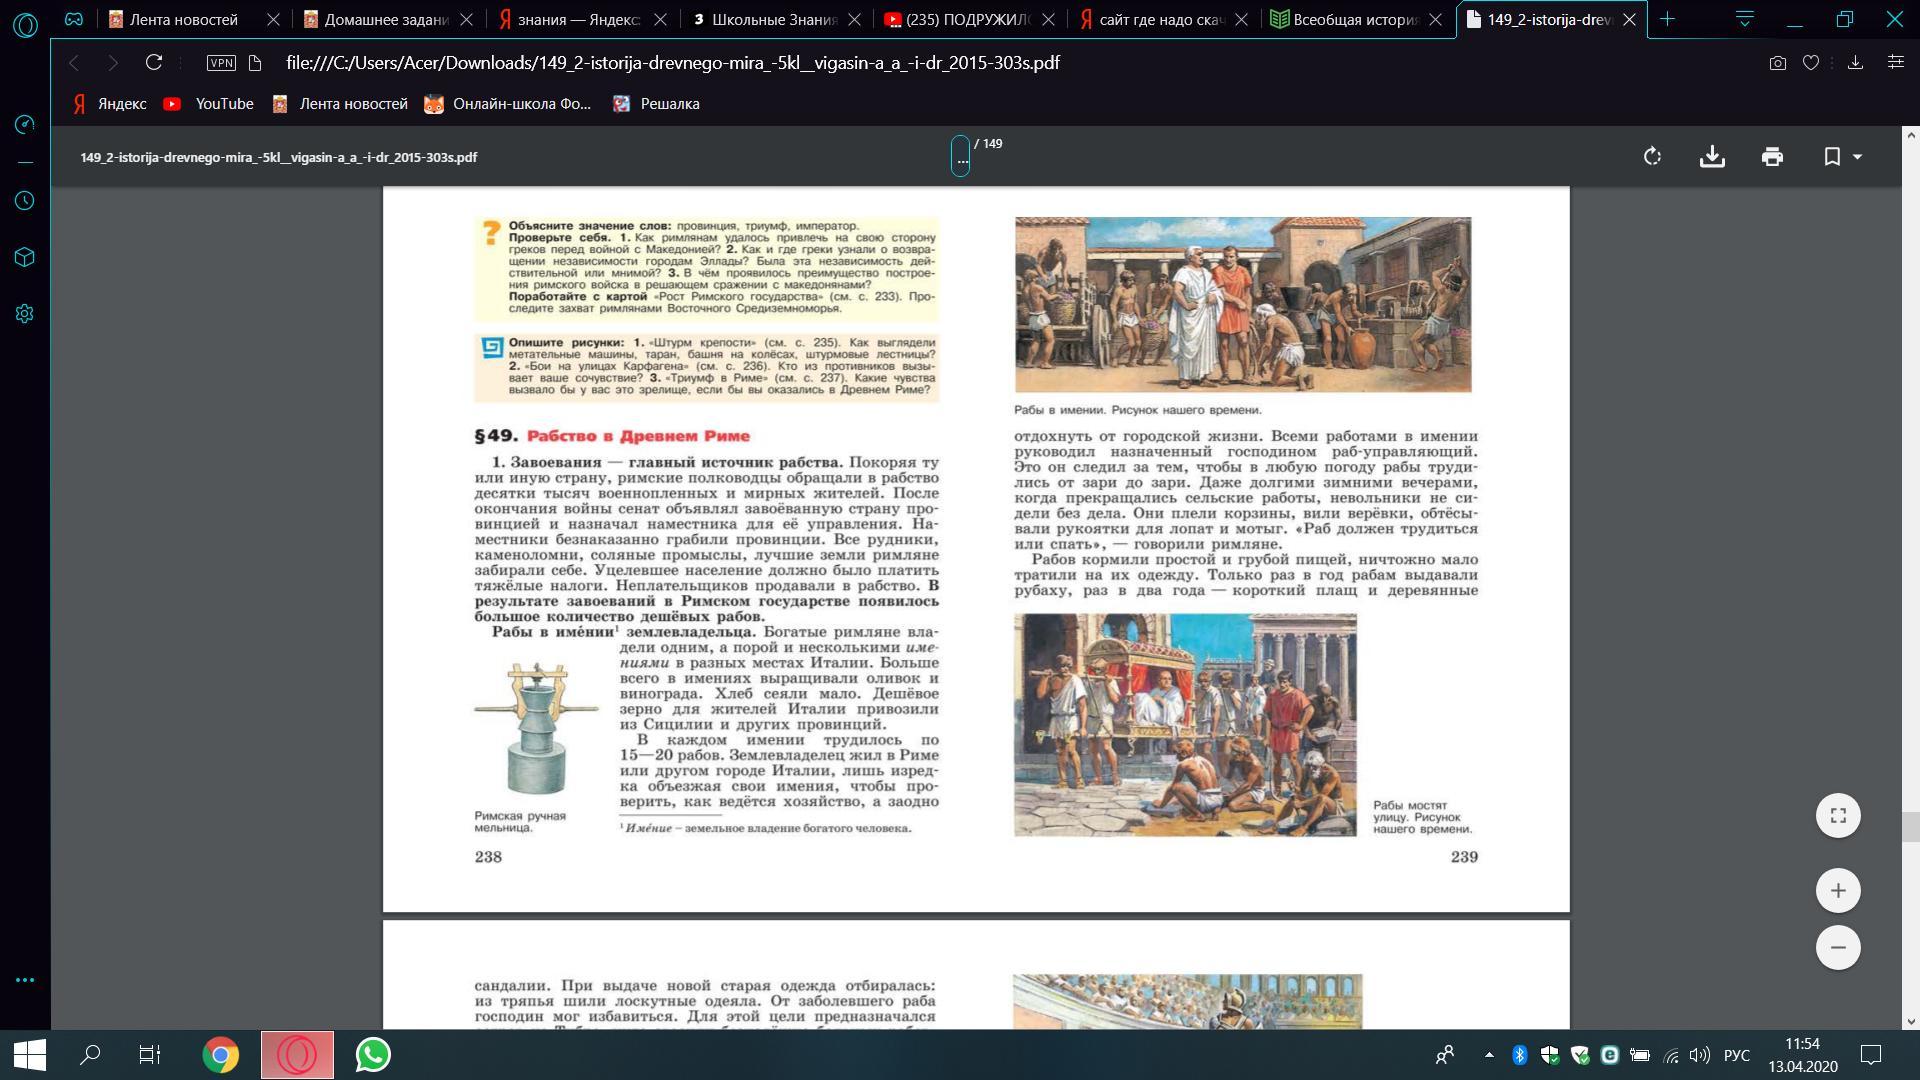Screen dimensions: 1920x1080
Task: Add page to bookmarks with heart icon
Action: click(x=1811, y=63)
